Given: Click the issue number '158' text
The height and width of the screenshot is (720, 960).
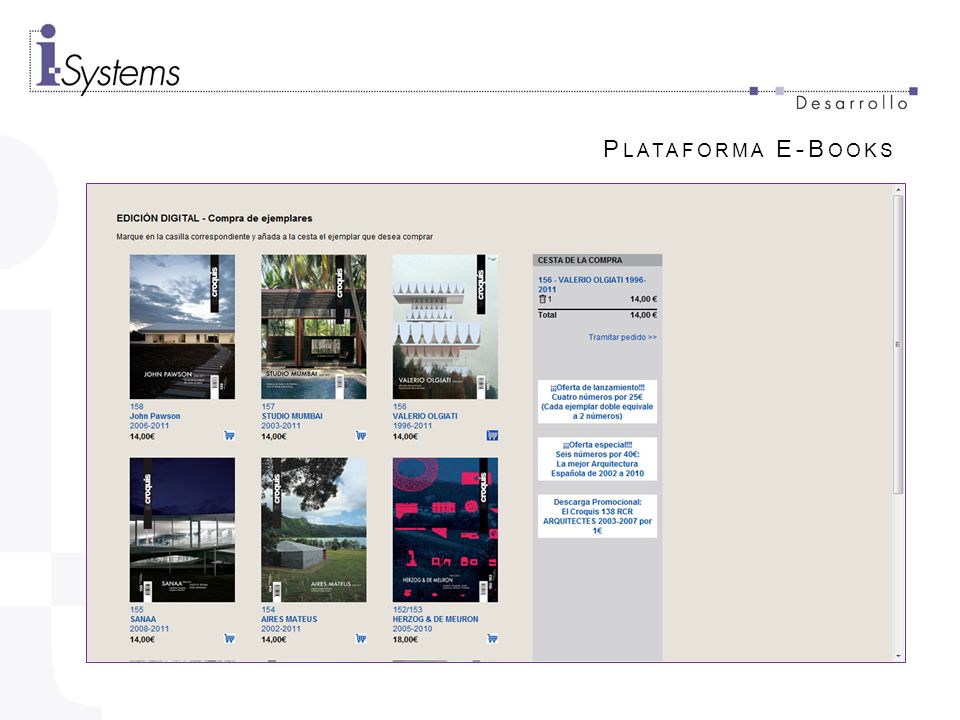Looking at the screenshot, I should [137, 407].
